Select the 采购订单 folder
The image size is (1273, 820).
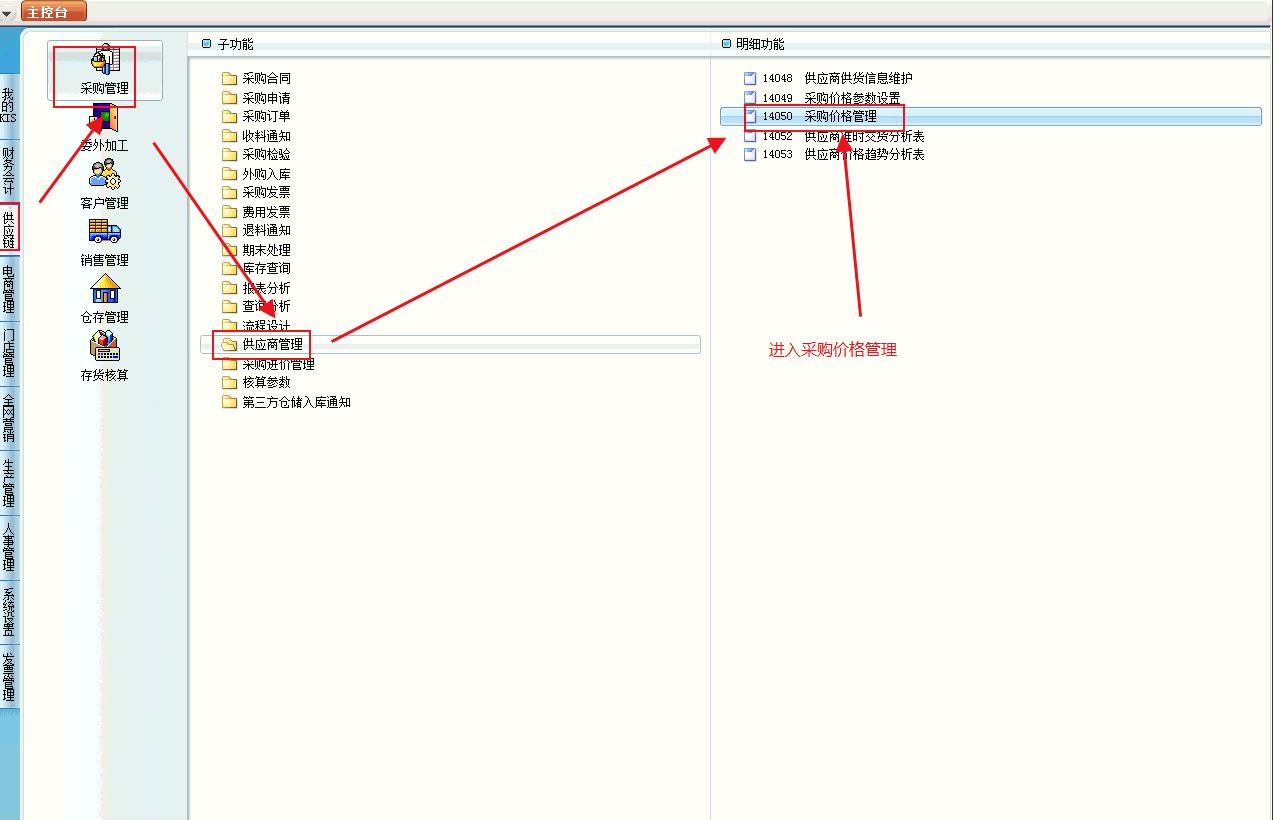tap(256, 116)
